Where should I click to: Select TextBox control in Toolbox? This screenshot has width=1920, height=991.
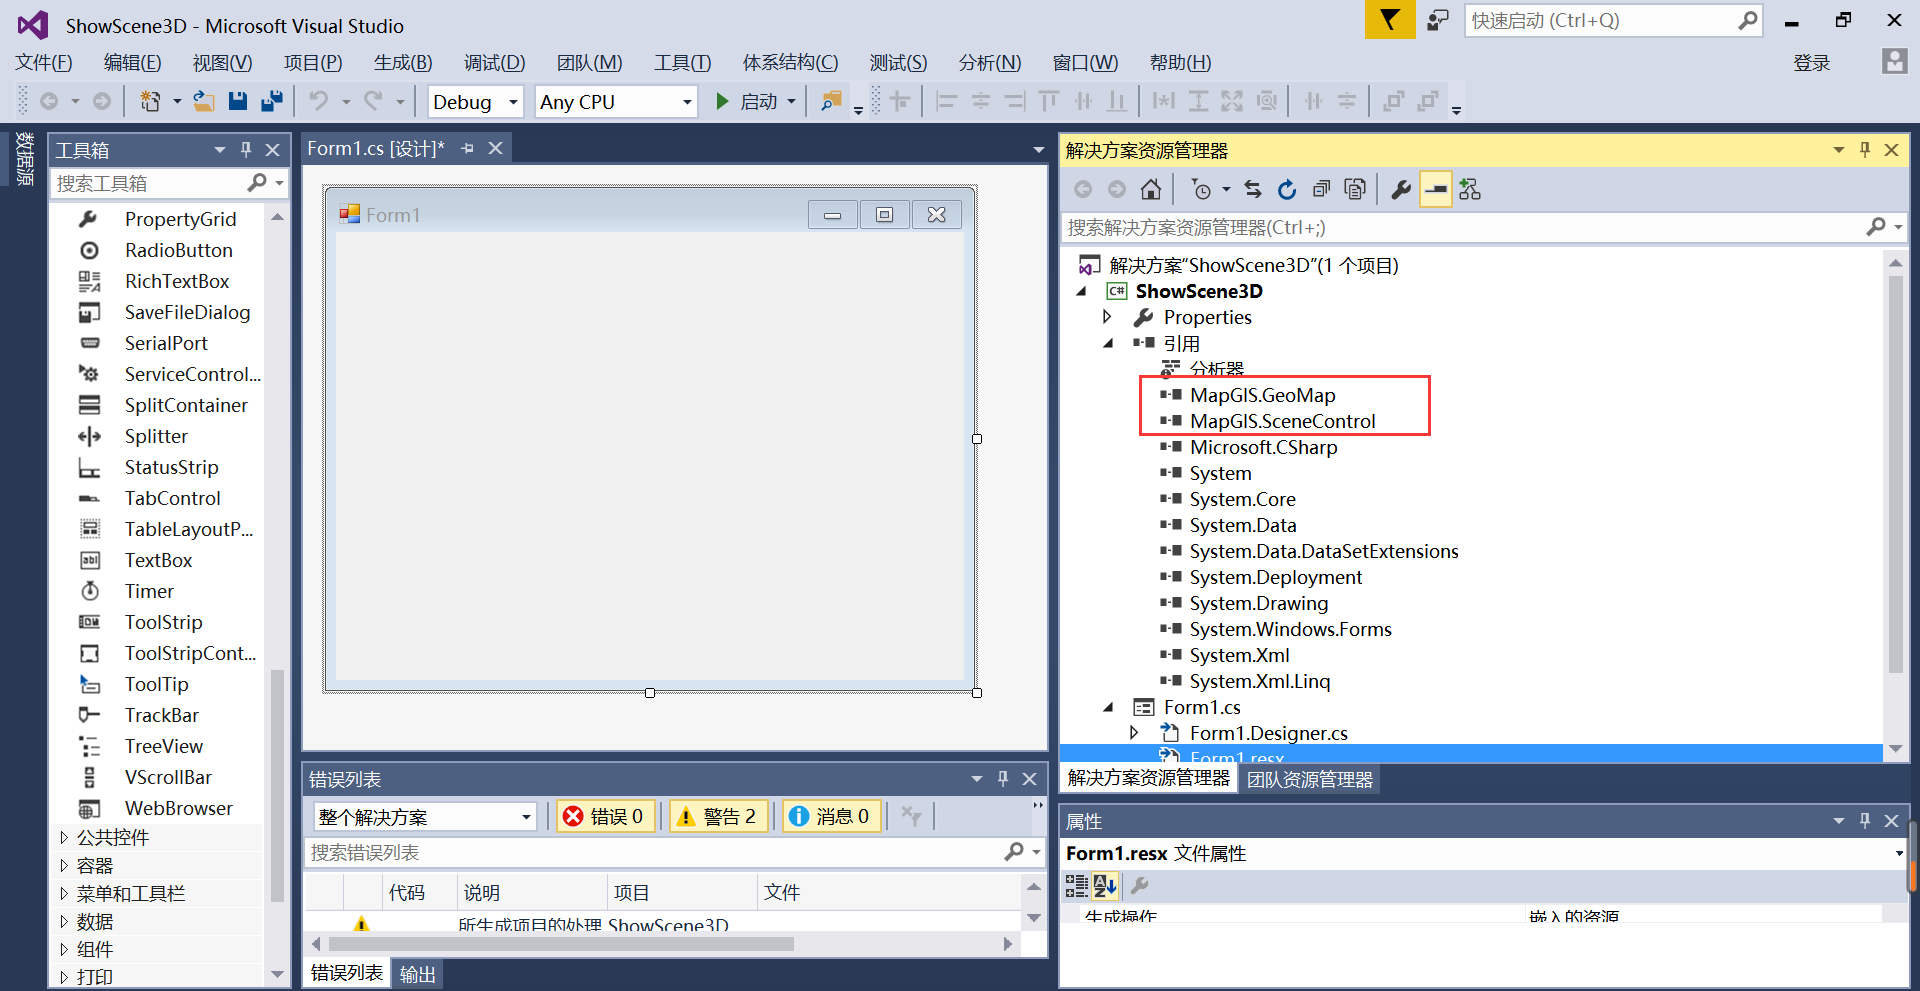tap(158, 560)
